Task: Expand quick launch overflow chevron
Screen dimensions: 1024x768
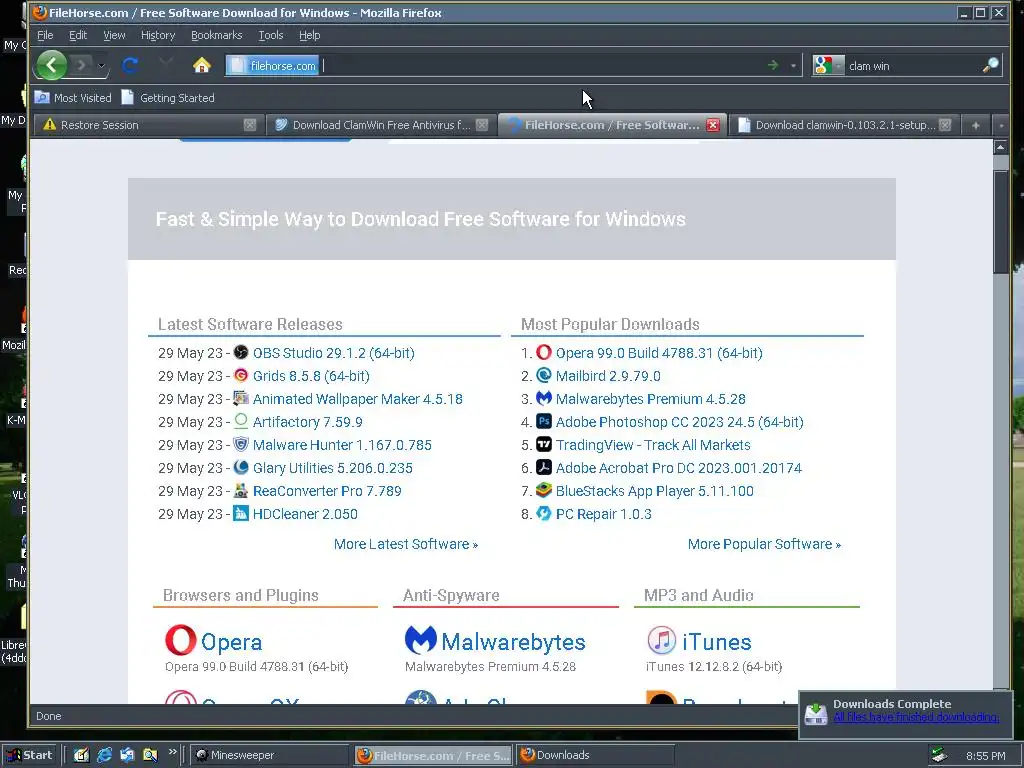Action: point(172,752)
